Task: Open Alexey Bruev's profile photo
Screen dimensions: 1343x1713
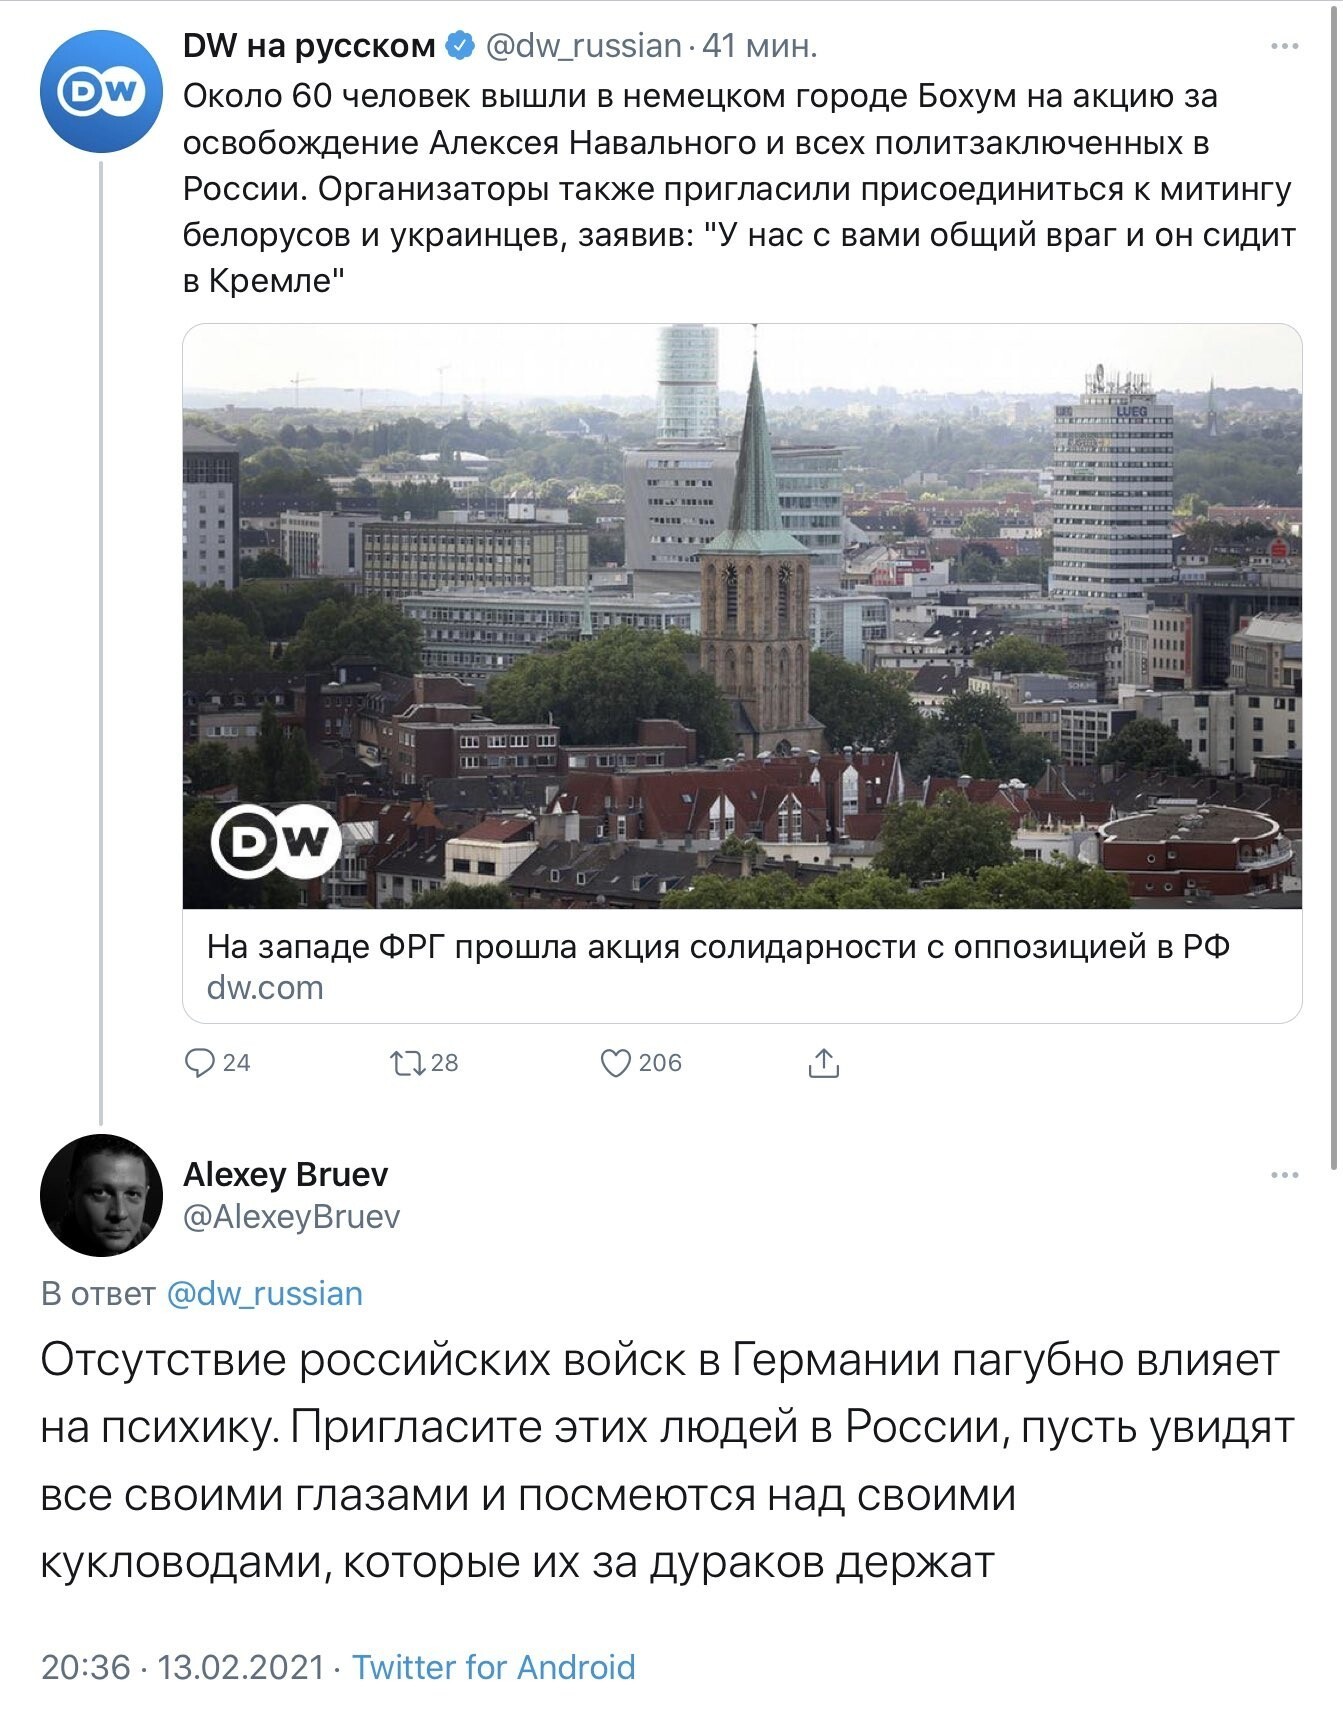Action: coord(101,1195)
